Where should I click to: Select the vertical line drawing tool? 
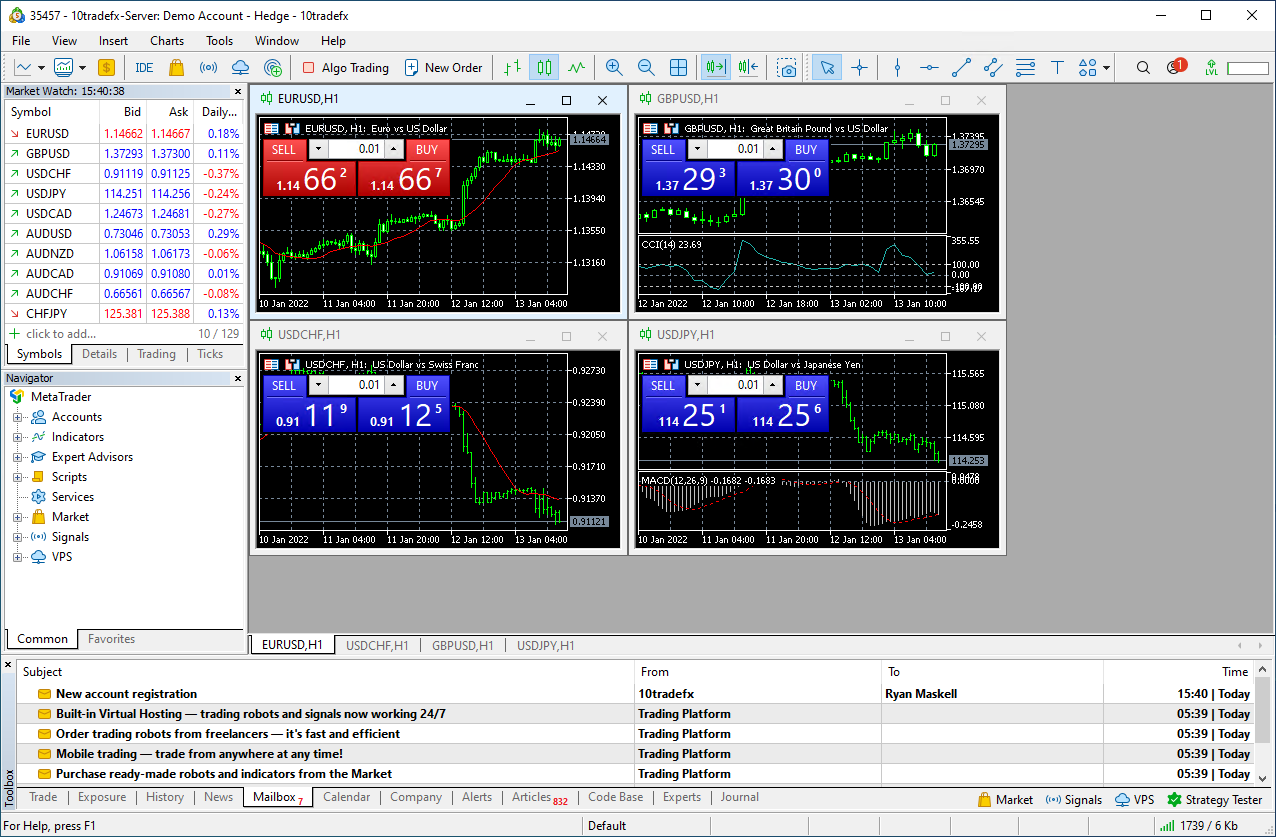(897, 68)
